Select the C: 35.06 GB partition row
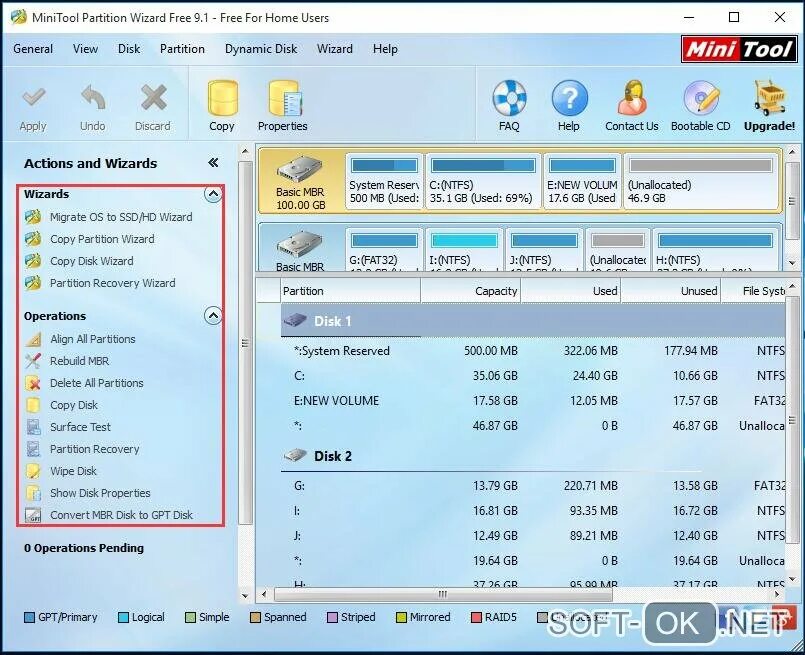The image size is (805, 655). 533,376
